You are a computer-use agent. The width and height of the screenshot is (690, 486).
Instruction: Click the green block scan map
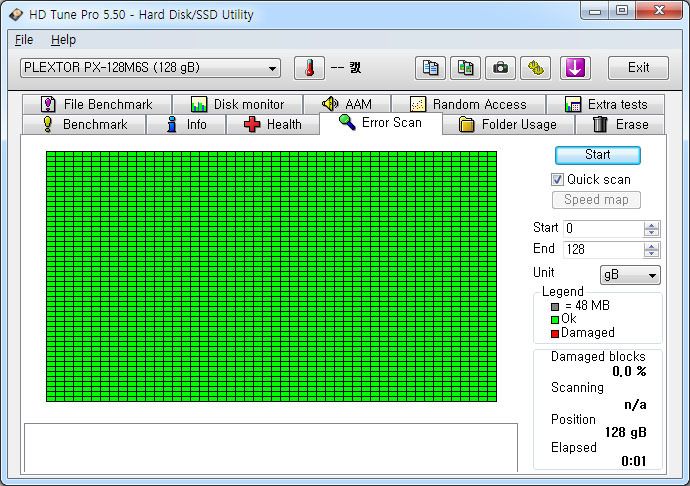click(x=272, y=276)
